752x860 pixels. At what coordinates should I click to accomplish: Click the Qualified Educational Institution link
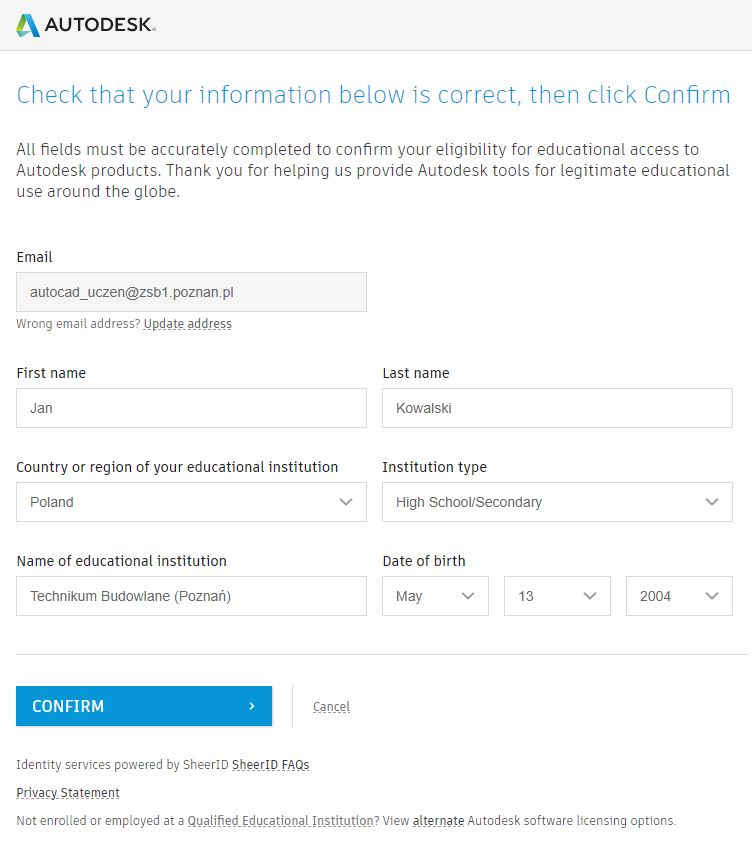[x=280, y=821]
